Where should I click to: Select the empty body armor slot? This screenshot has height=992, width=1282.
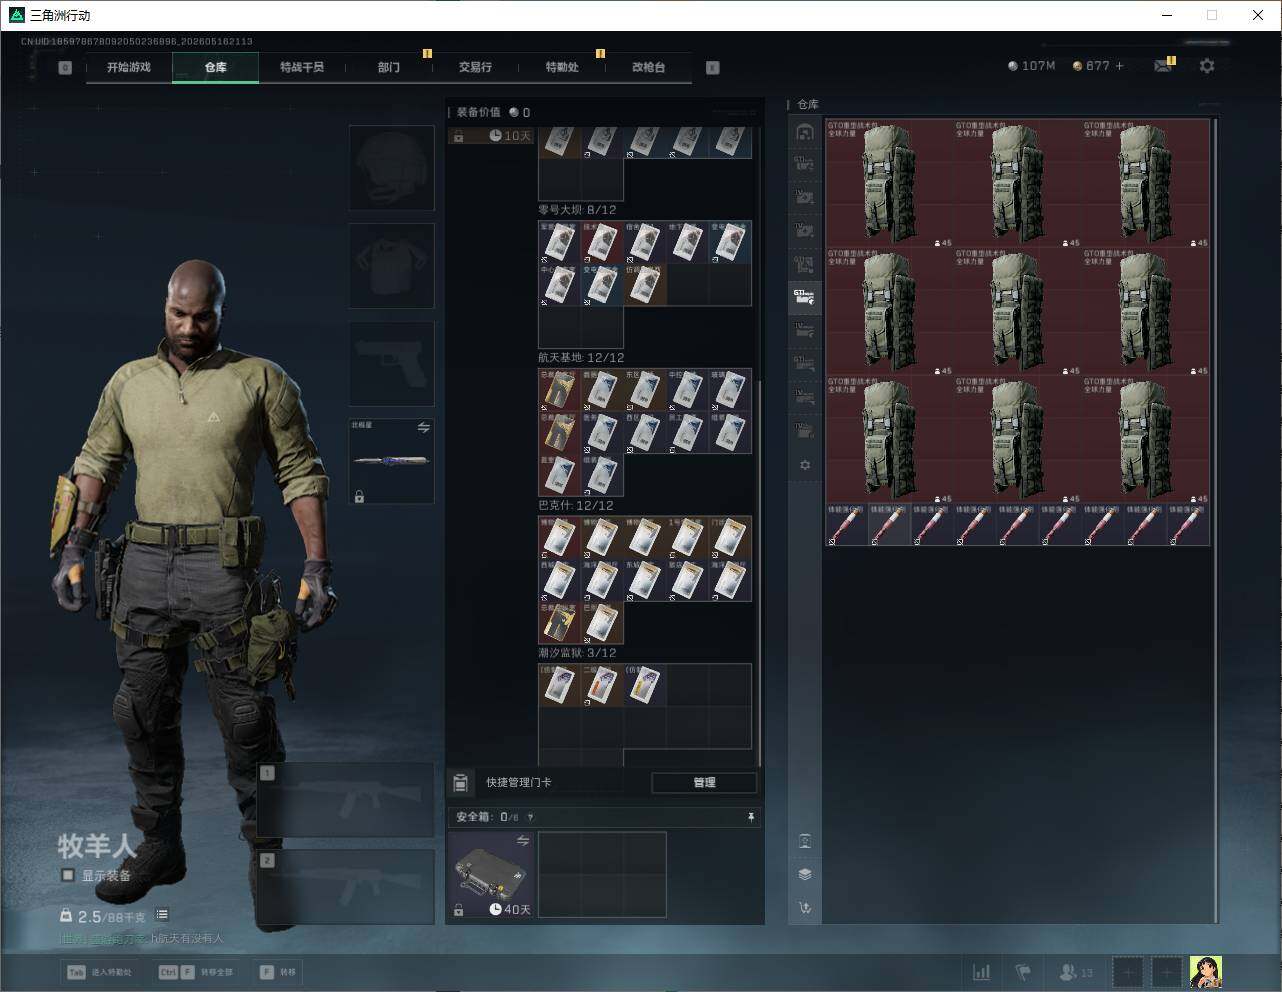click(x=392, y=266)
